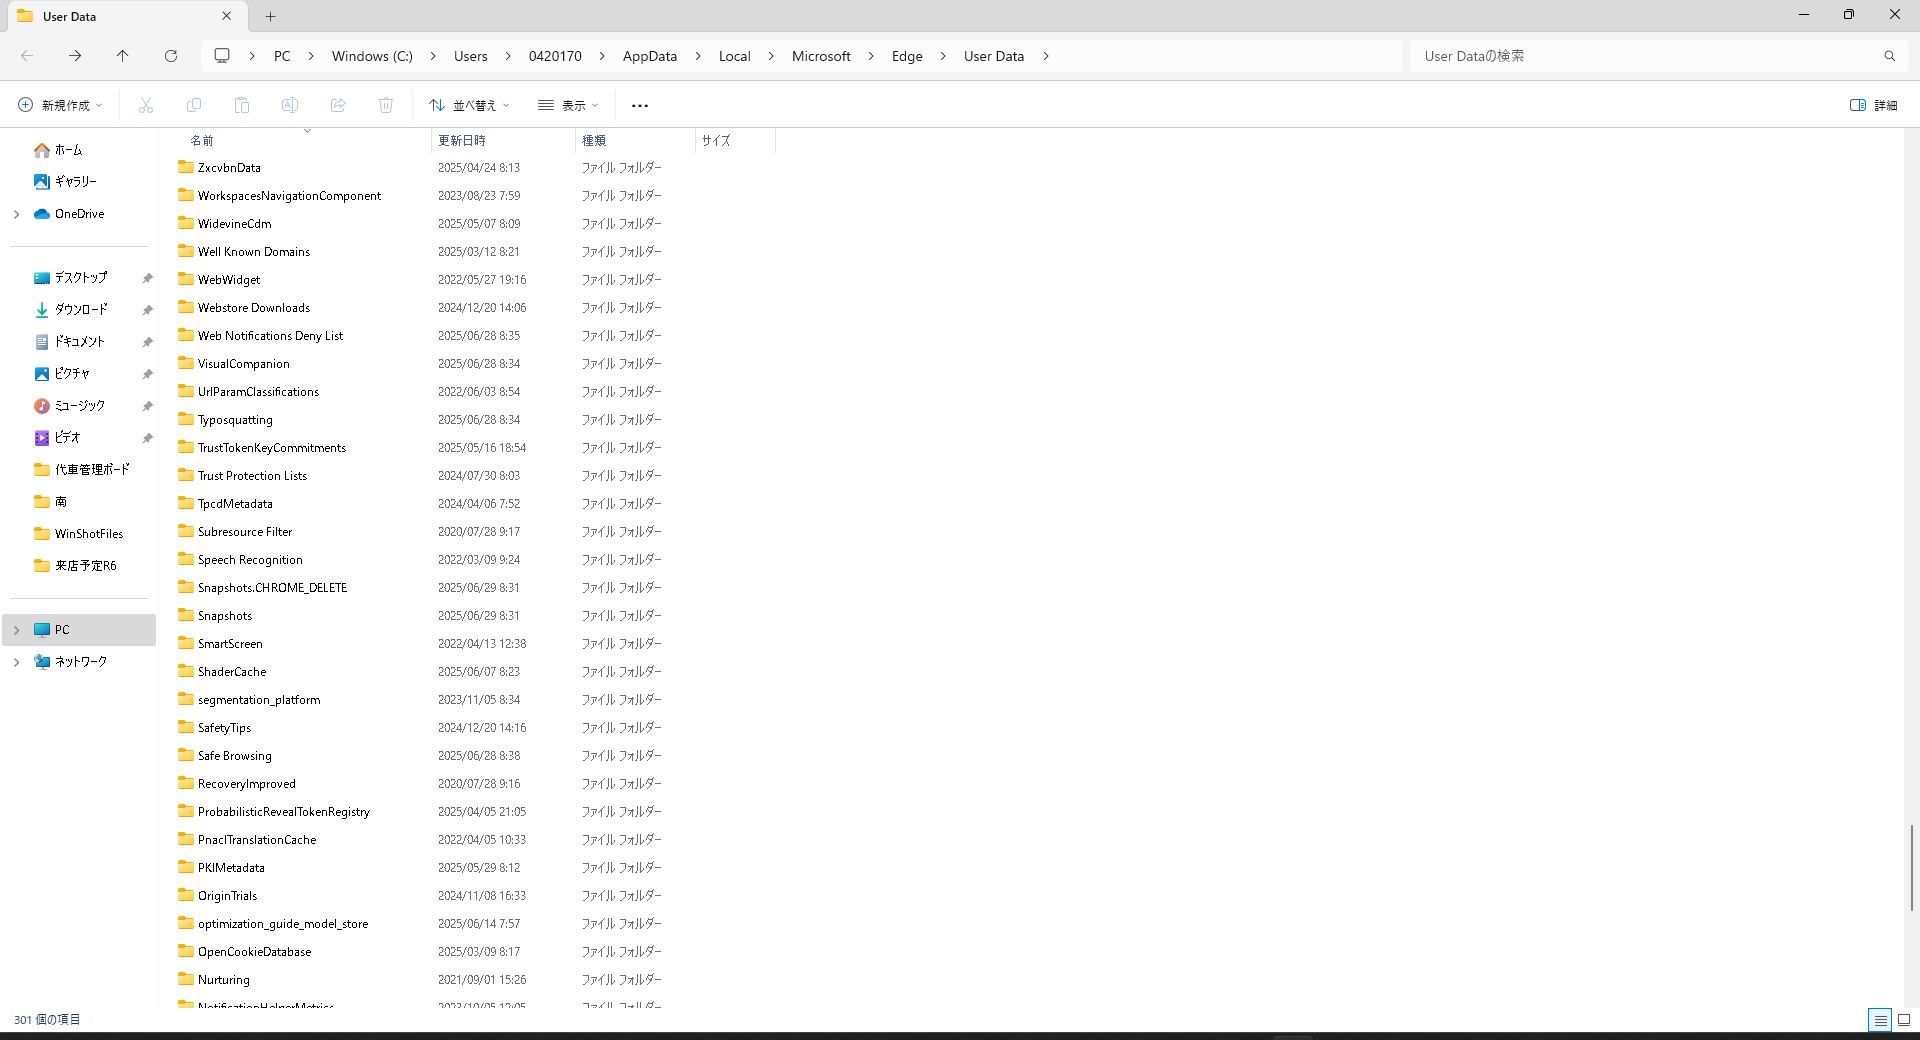Select the Snapshots.CHROME_DELETE folder

pos(272,588)
